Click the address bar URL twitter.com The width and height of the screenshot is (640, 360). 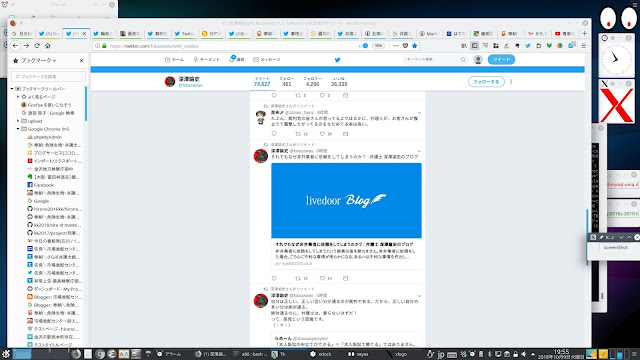click(154, 46)
